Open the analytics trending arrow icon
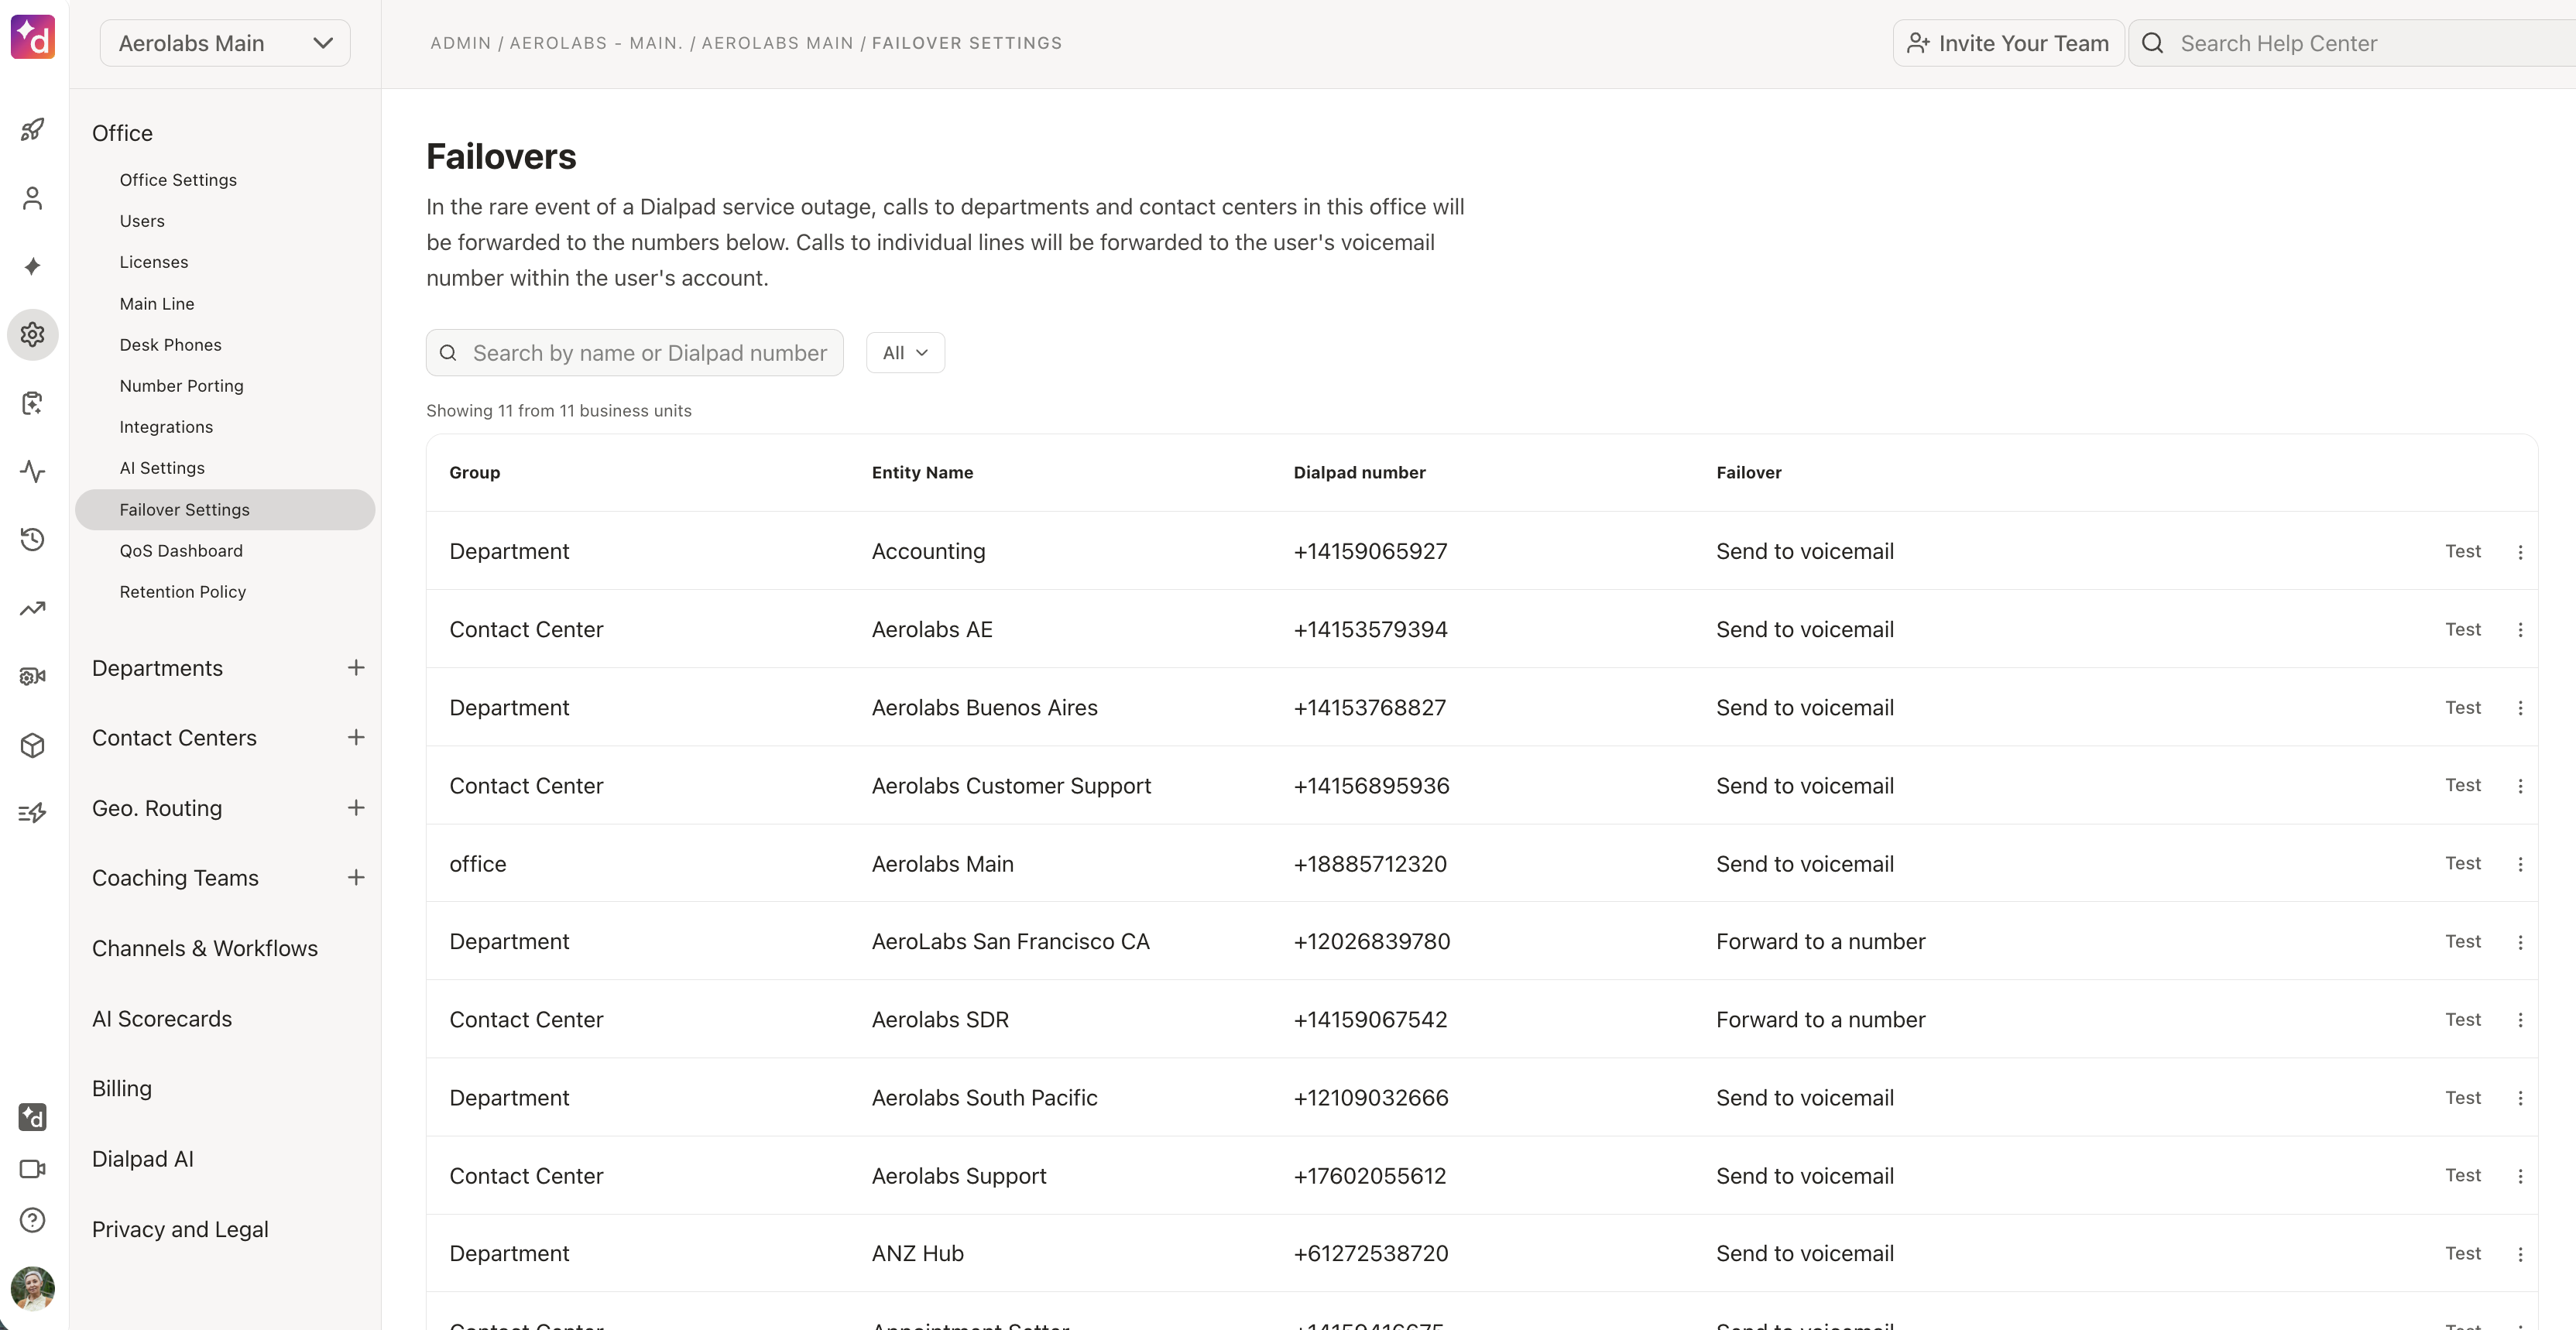 pyautogui.click(x=33, y=608)
